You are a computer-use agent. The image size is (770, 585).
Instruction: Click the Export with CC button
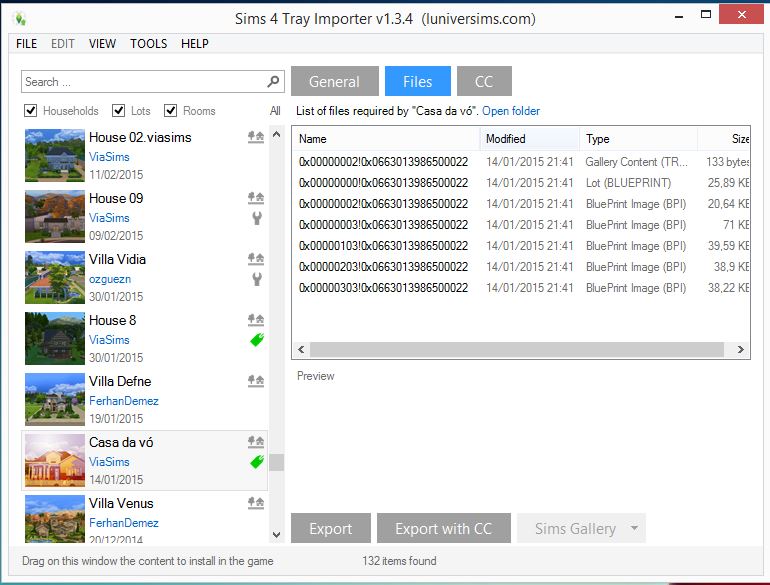[x=443, y=528]
